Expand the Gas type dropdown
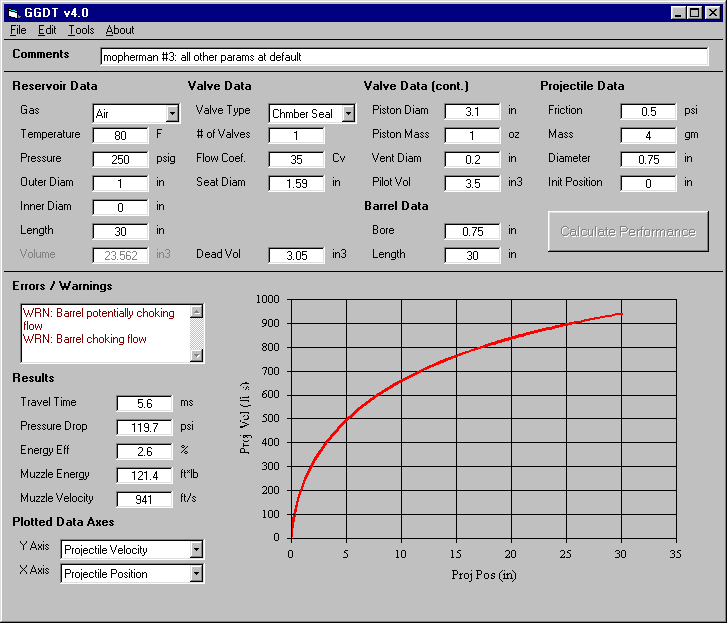This screenshot has height=623, width=727. click(172, 113)
